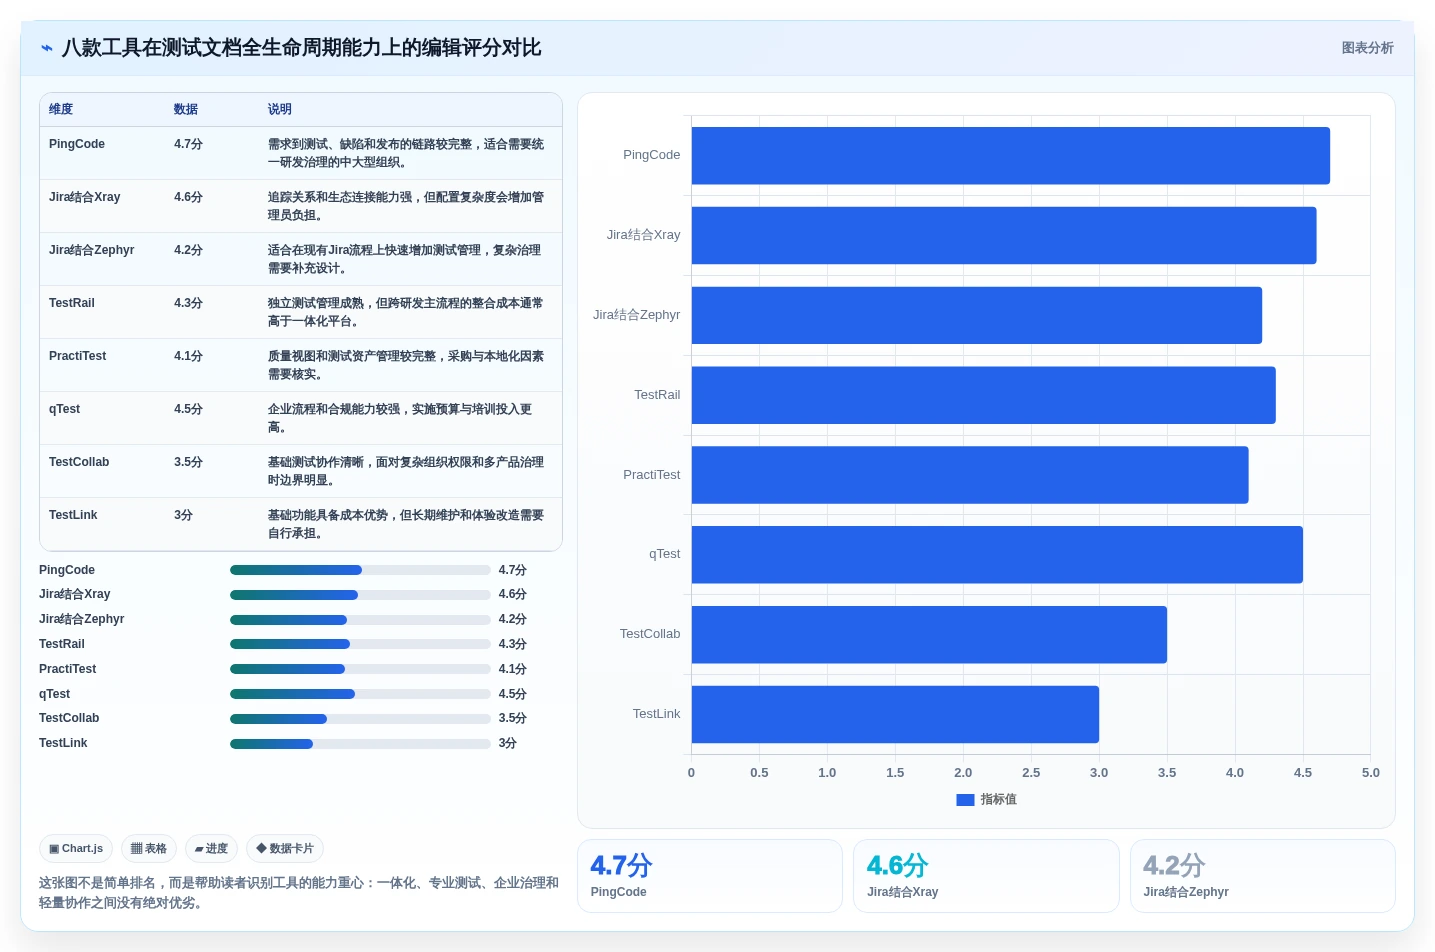Click the Jira结合Zephyr table row name
Screen dimensions: 1435x952
click(91, 250)
